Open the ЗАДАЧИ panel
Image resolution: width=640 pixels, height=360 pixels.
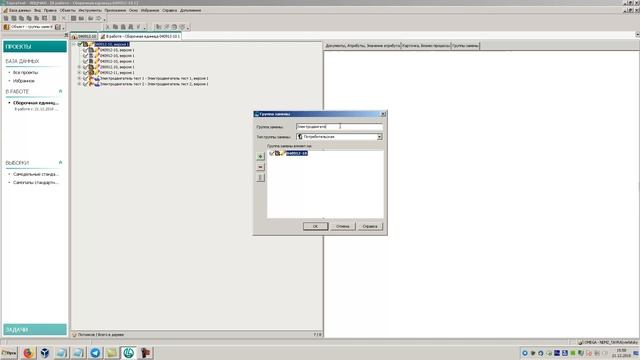point(35,329)
